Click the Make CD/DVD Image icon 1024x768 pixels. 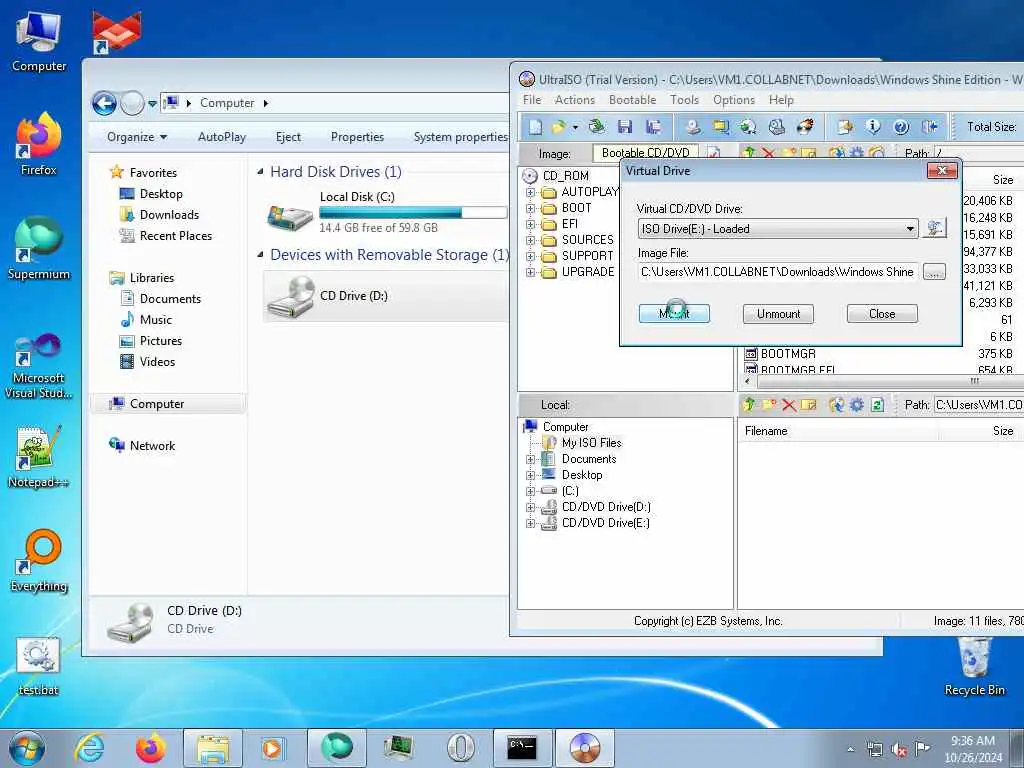tap(693, 127)
